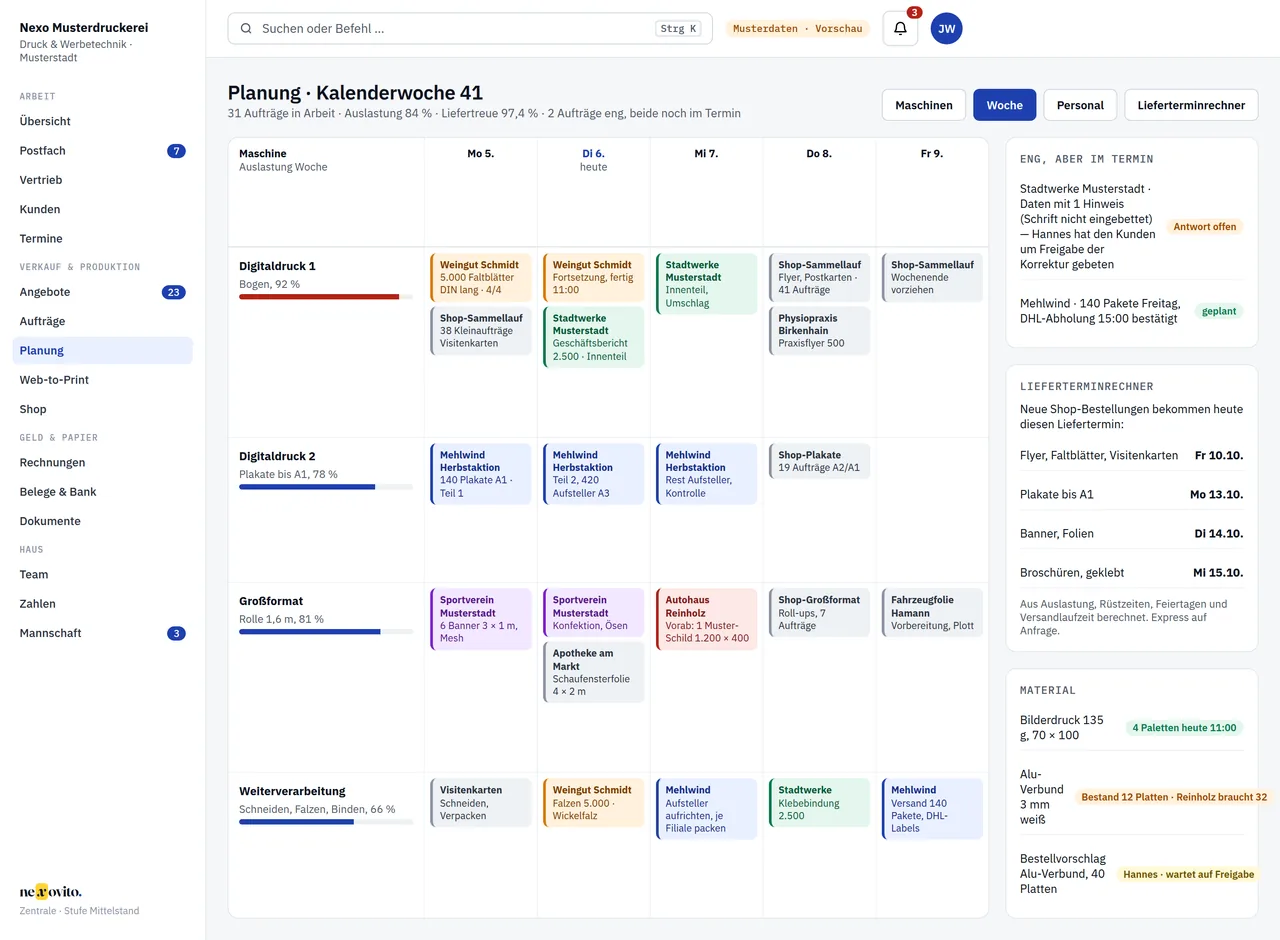Click the '4 Paletten heute 11:00' pill

coord(1184,728)
